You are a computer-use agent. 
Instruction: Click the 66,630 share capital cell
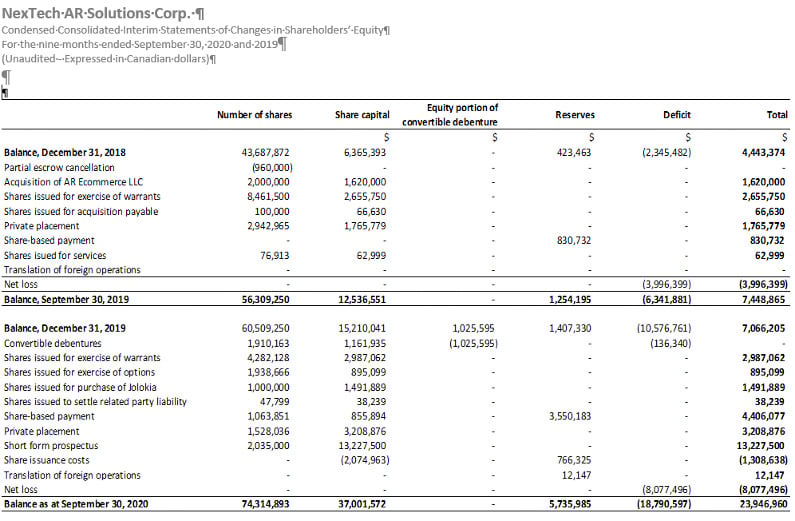pos(371,211)
